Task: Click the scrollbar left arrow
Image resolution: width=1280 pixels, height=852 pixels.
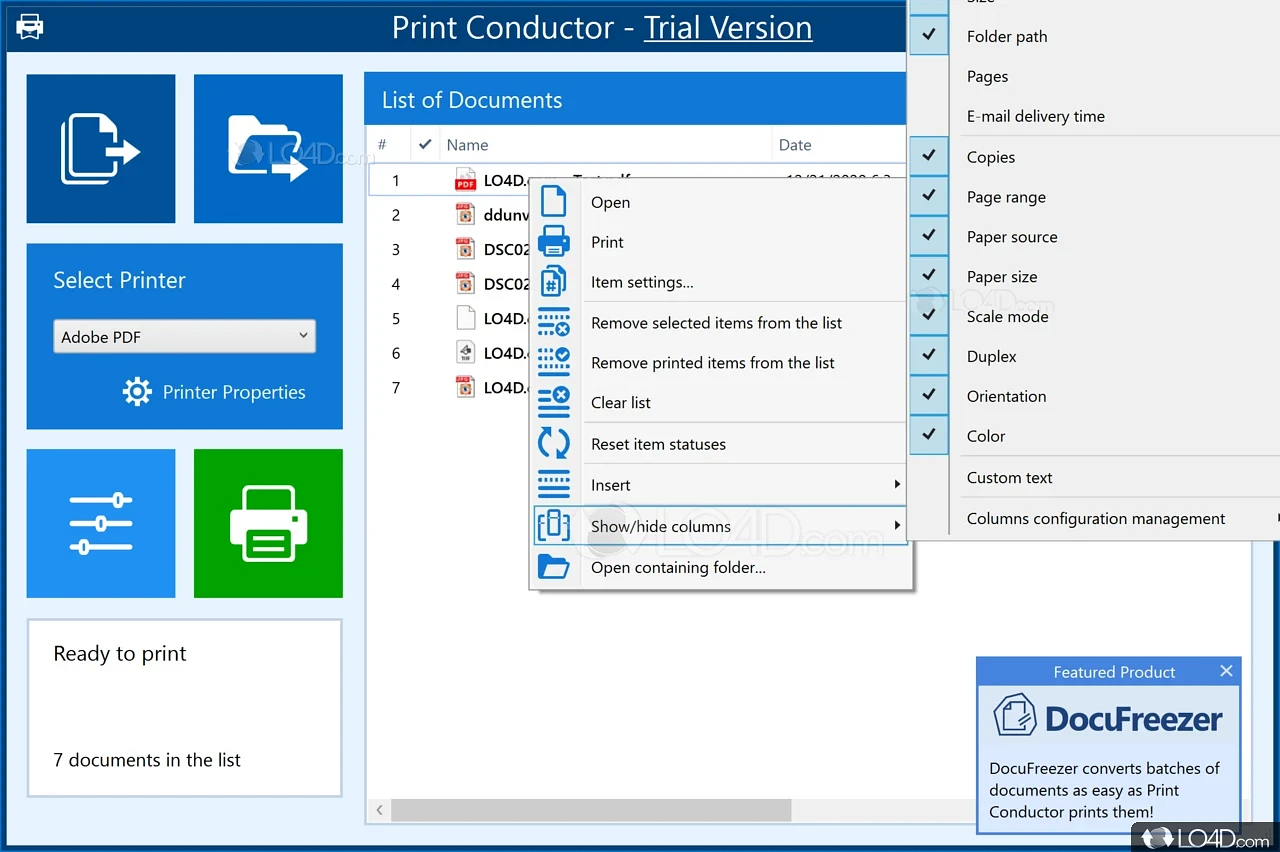Action: (379, 809)
